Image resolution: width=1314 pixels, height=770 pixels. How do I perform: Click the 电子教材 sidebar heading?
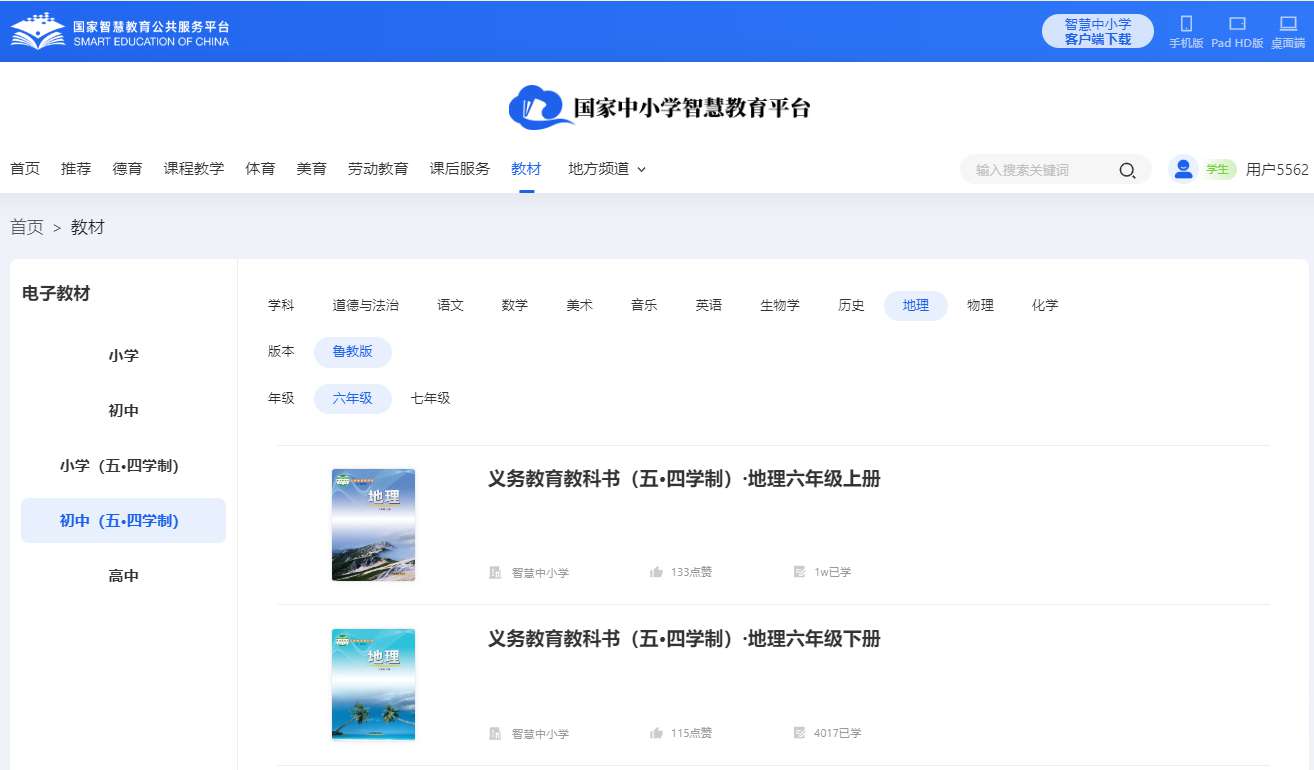pyautogui.click(x=56, y=293)
